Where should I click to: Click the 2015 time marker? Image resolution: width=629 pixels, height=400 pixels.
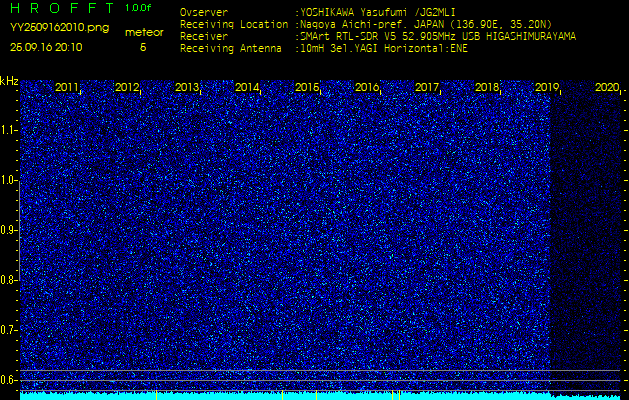pos(307,87)
